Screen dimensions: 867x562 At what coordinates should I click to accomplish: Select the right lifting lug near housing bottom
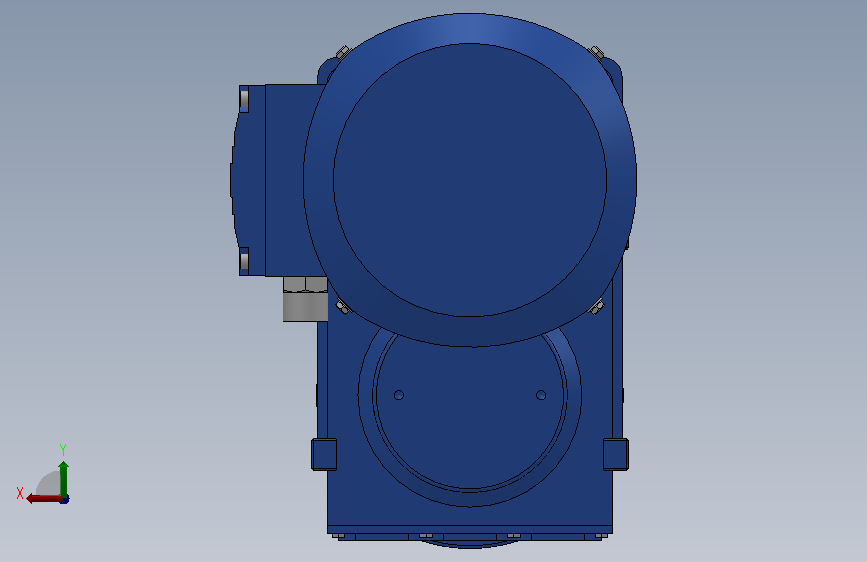tap(615, 454)
